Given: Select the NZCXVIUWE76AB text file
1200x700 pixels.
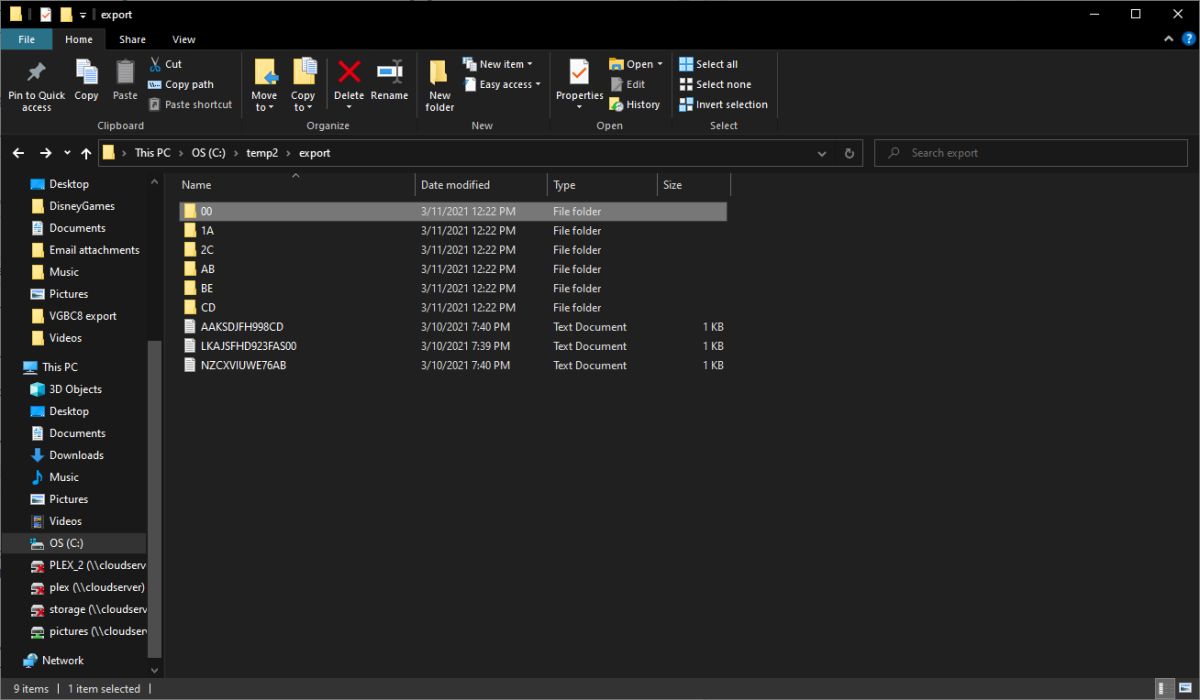Looking at the screenshot, I should [x=453, y=365].
